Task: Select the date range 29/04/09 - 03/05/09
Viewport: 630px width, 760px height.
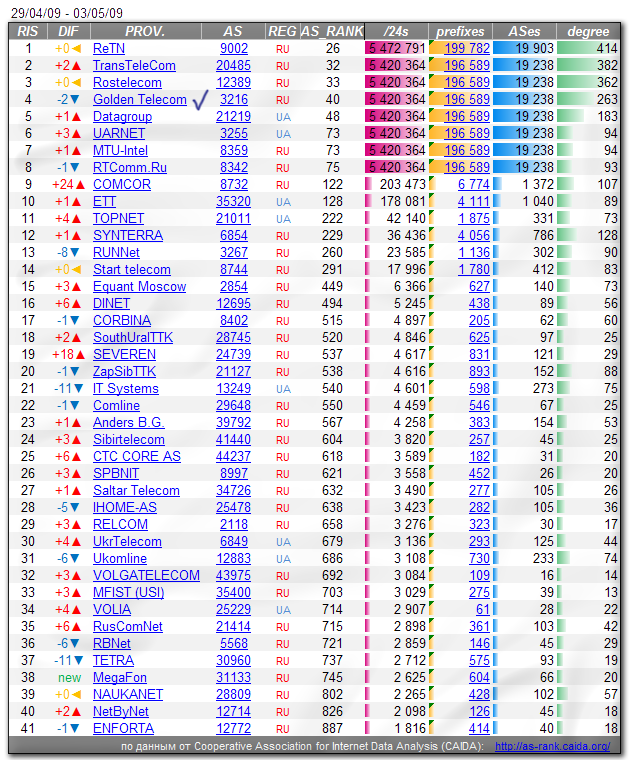Action: point(67,13)
